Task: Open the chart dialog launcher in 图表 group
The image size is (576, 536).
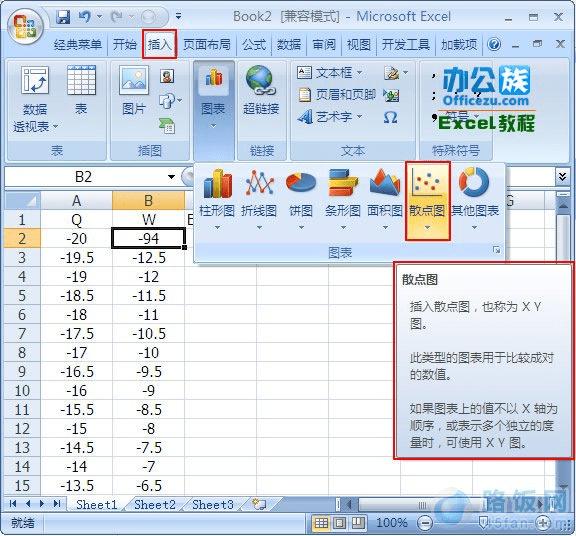Action: click(496, 250)
